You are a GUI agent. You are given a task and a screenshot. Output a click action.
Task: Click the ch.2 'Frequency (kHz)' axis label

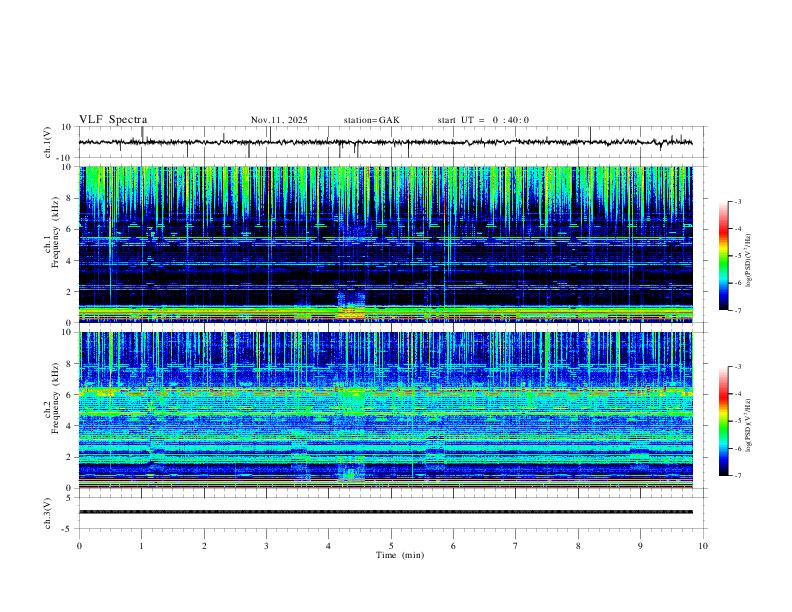55,398
